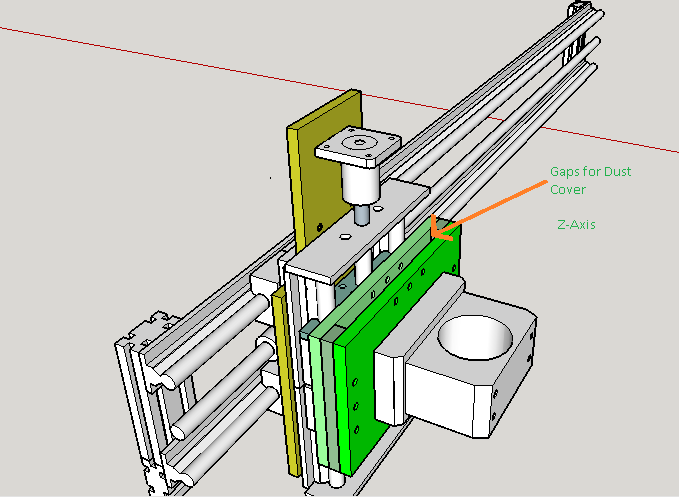Select the stepper motor's square top flange
Image resolution: width=679 pixels, height=497 pixels.
tap(358, 146)
